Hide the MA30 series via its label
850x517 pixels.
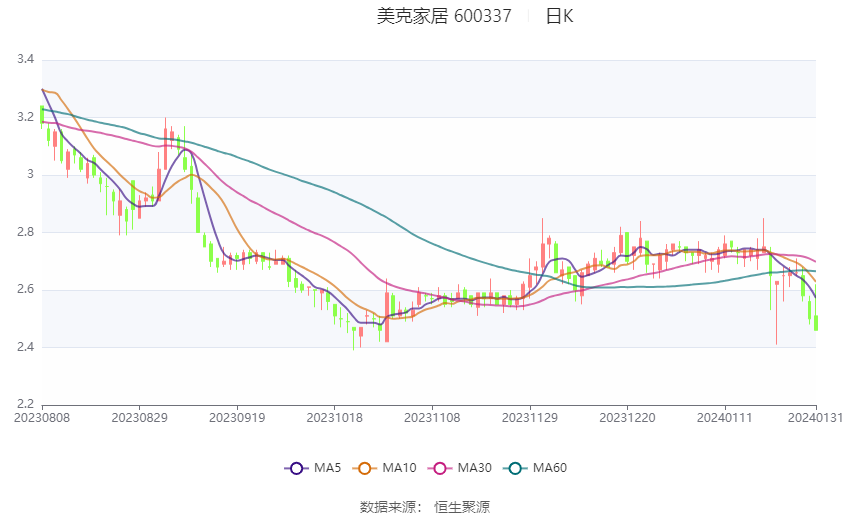click(x=474, y=468)
